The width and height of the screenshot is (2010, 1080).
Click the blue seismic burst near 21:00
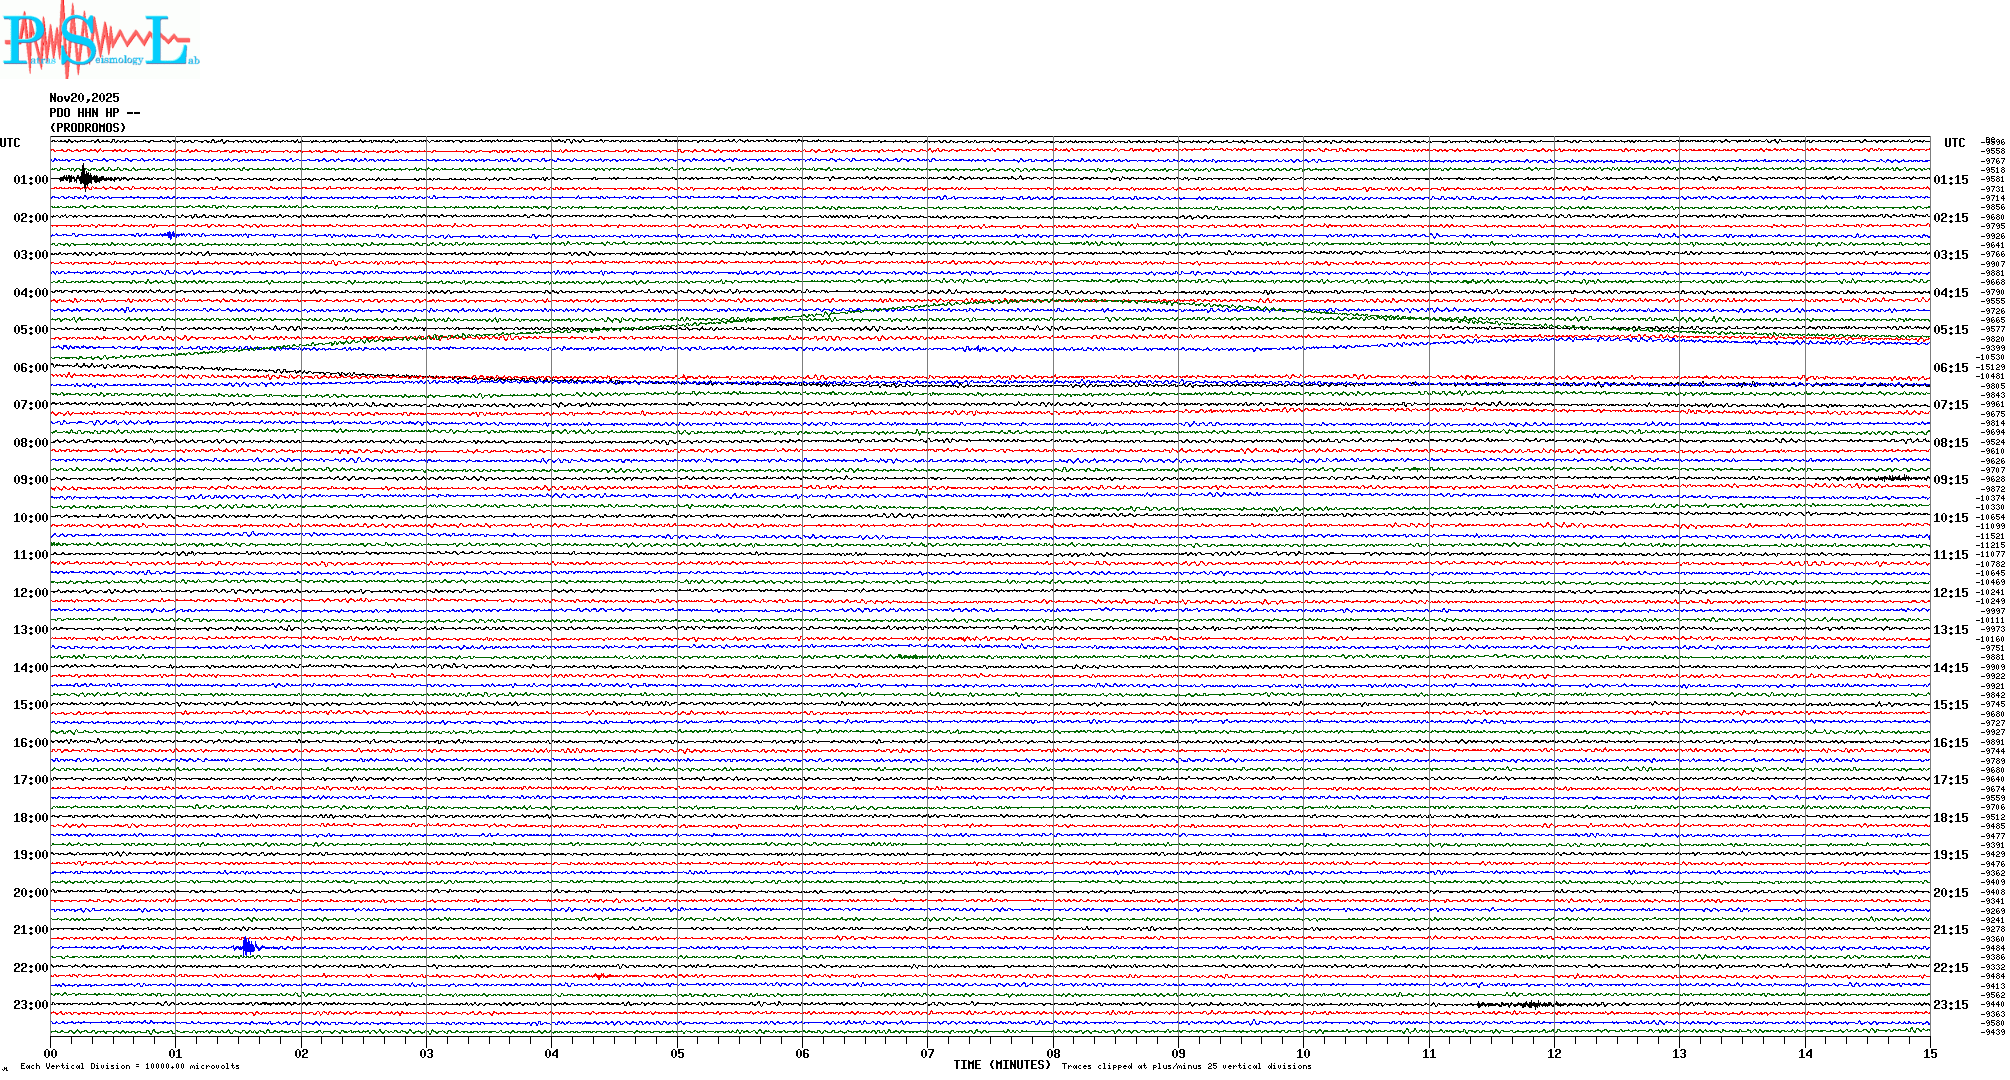tap(248, 946)
